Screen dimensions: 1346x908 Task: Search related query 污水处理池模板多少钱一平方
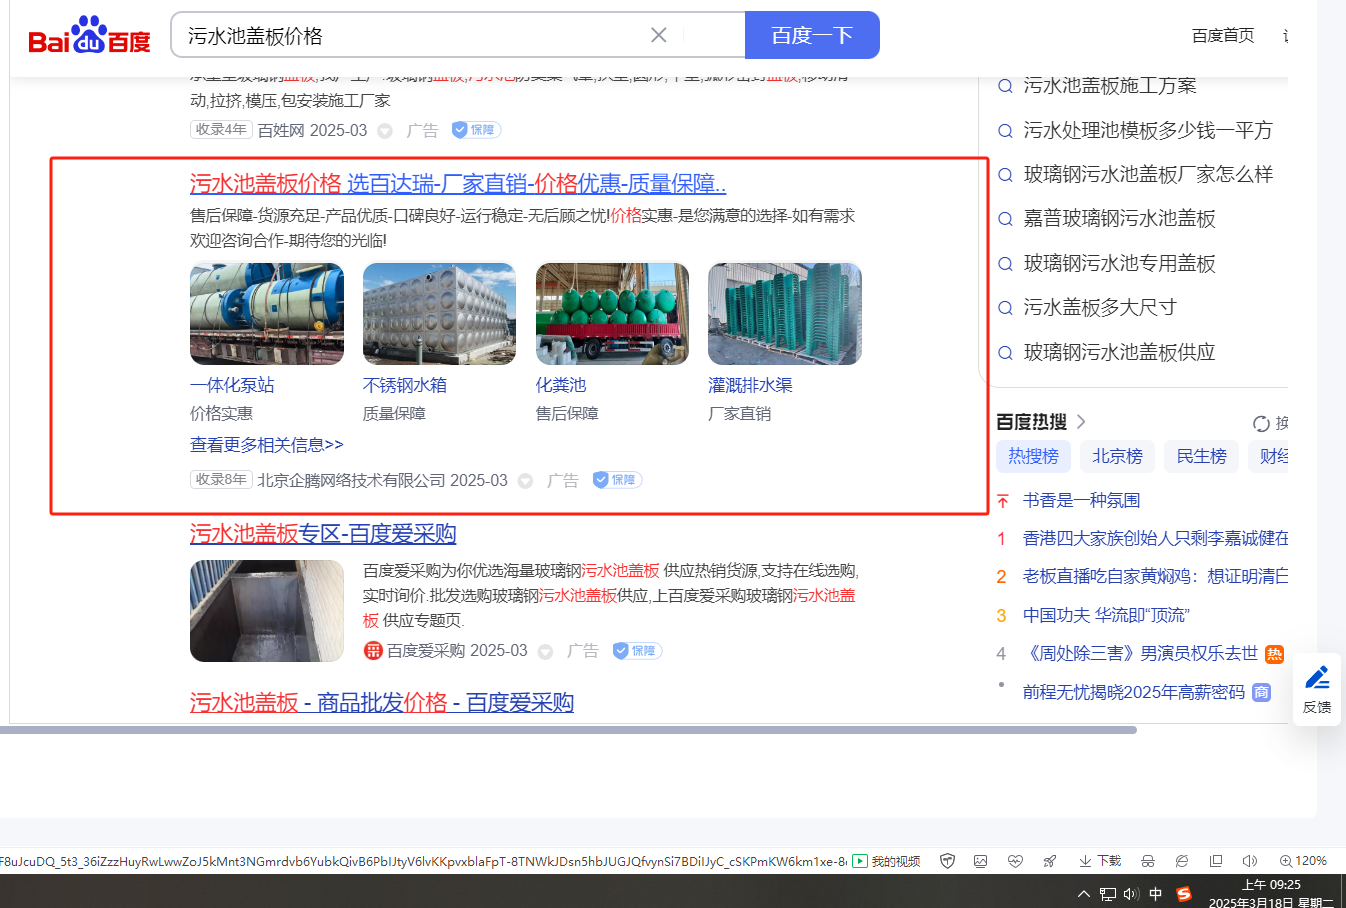(x=1148, y=130)
